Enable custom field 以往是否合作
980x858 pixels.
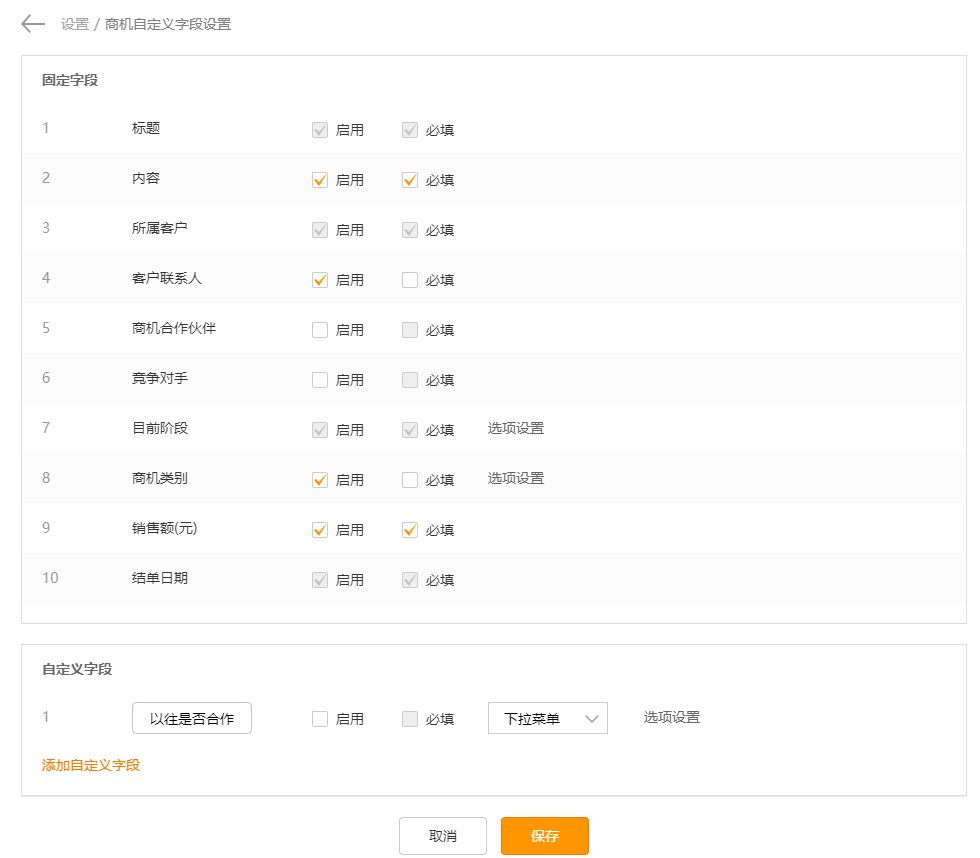pyautogui.click(x=320, y=719)
